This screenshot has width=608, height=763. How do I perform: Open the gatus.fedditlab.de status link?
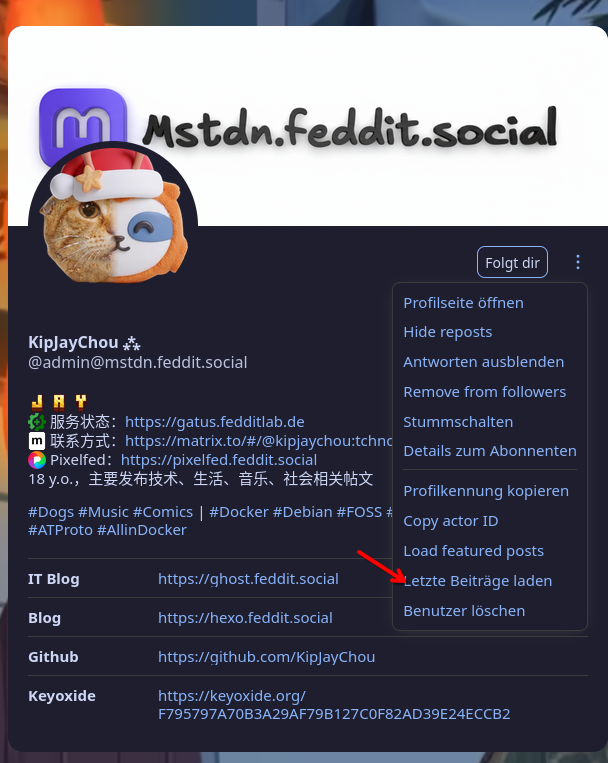pyautogui.click(x=215, y=422)
